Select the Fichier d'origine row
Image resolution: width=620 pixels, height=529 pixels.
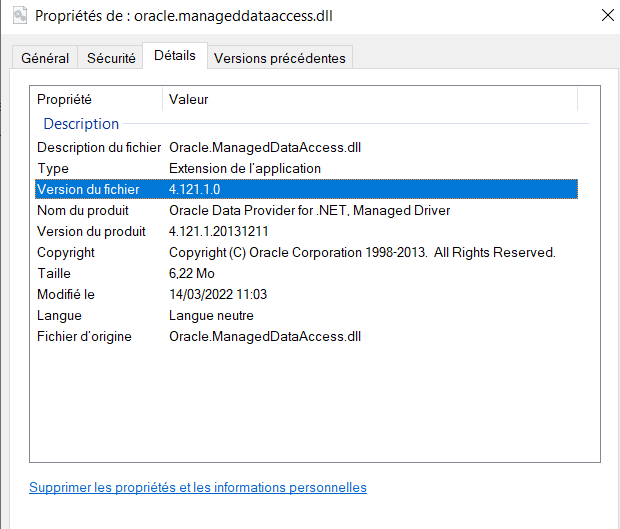pyautogui.click(x=306, y=336)
